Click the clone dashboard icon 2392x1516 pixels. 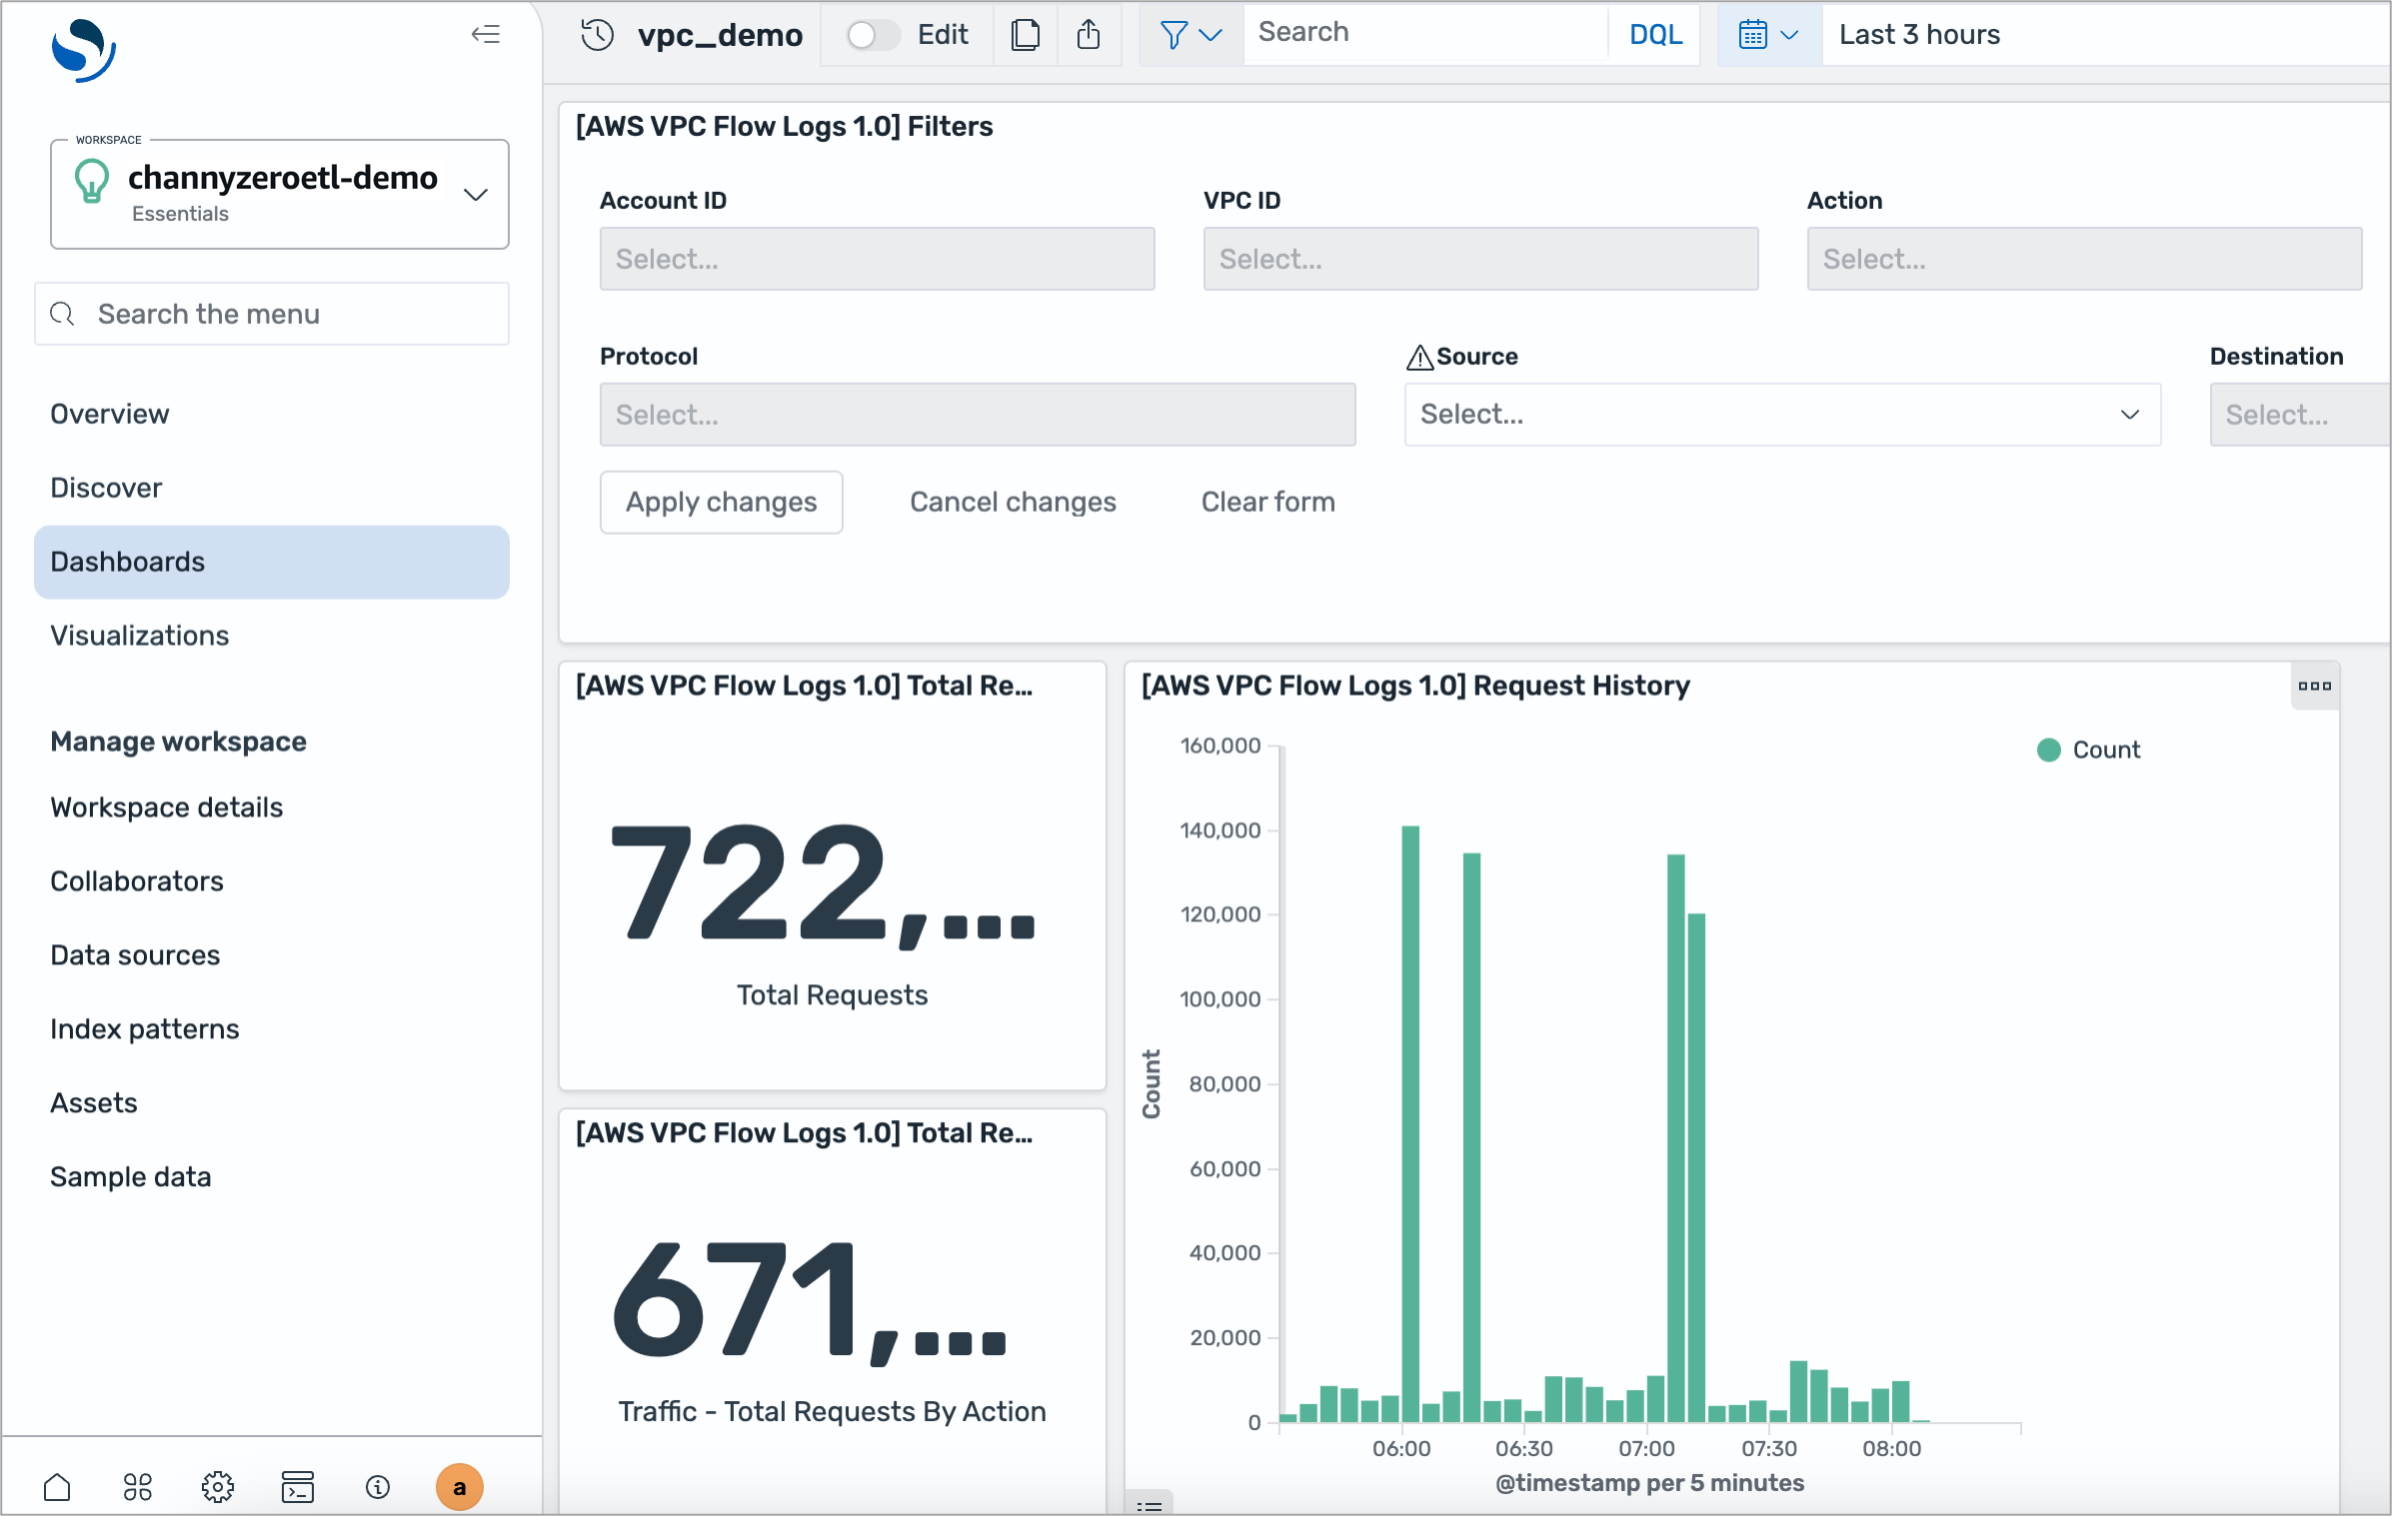(1025, 34)
